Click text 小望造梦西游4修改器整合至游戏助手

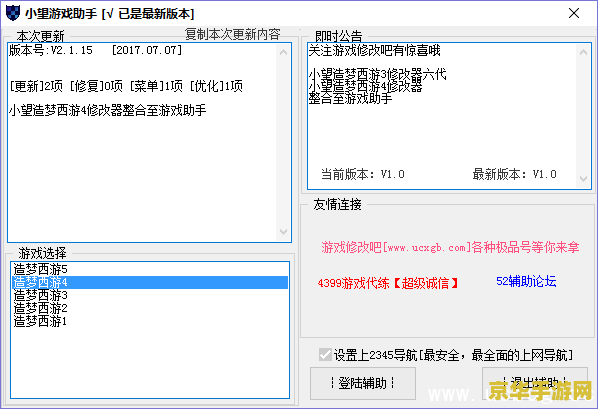coord(108,111)
